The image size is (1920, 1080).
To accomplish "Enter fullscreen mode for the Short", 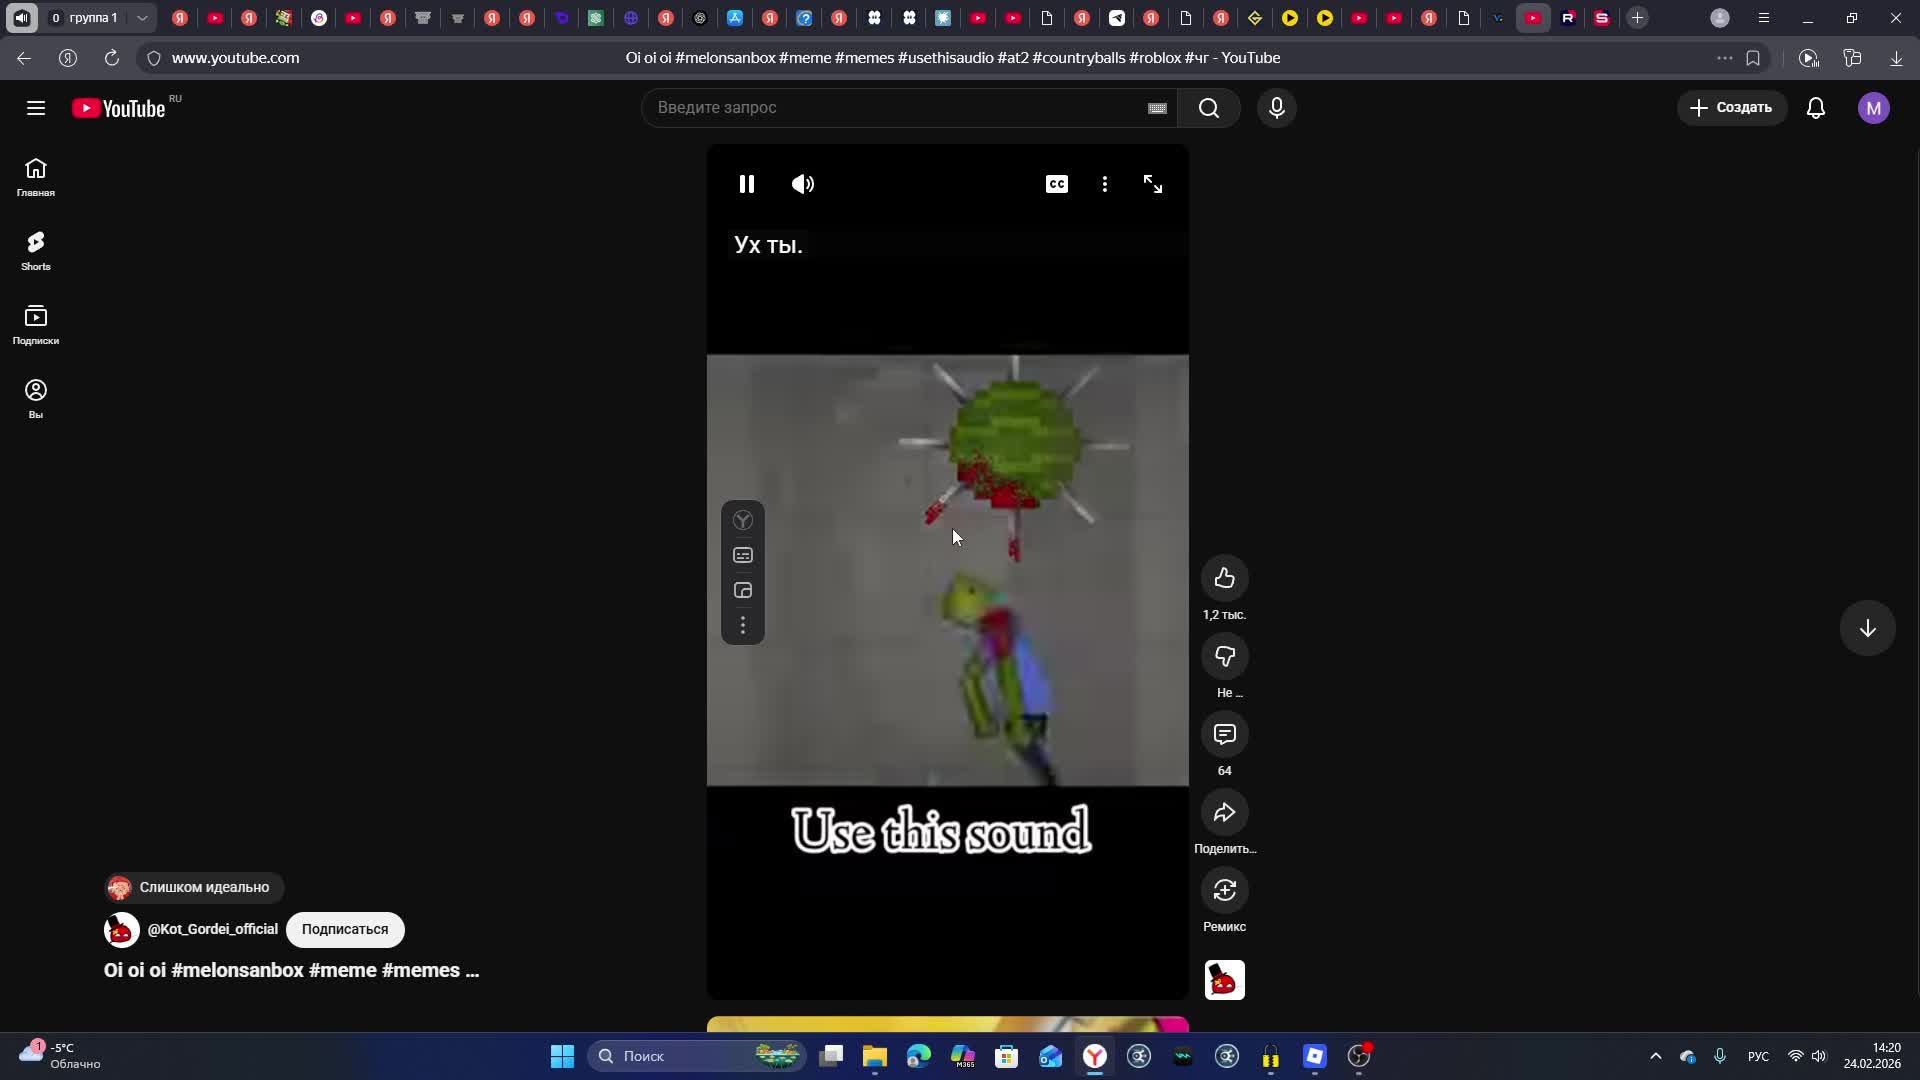I will click(x=1152, y=184).
